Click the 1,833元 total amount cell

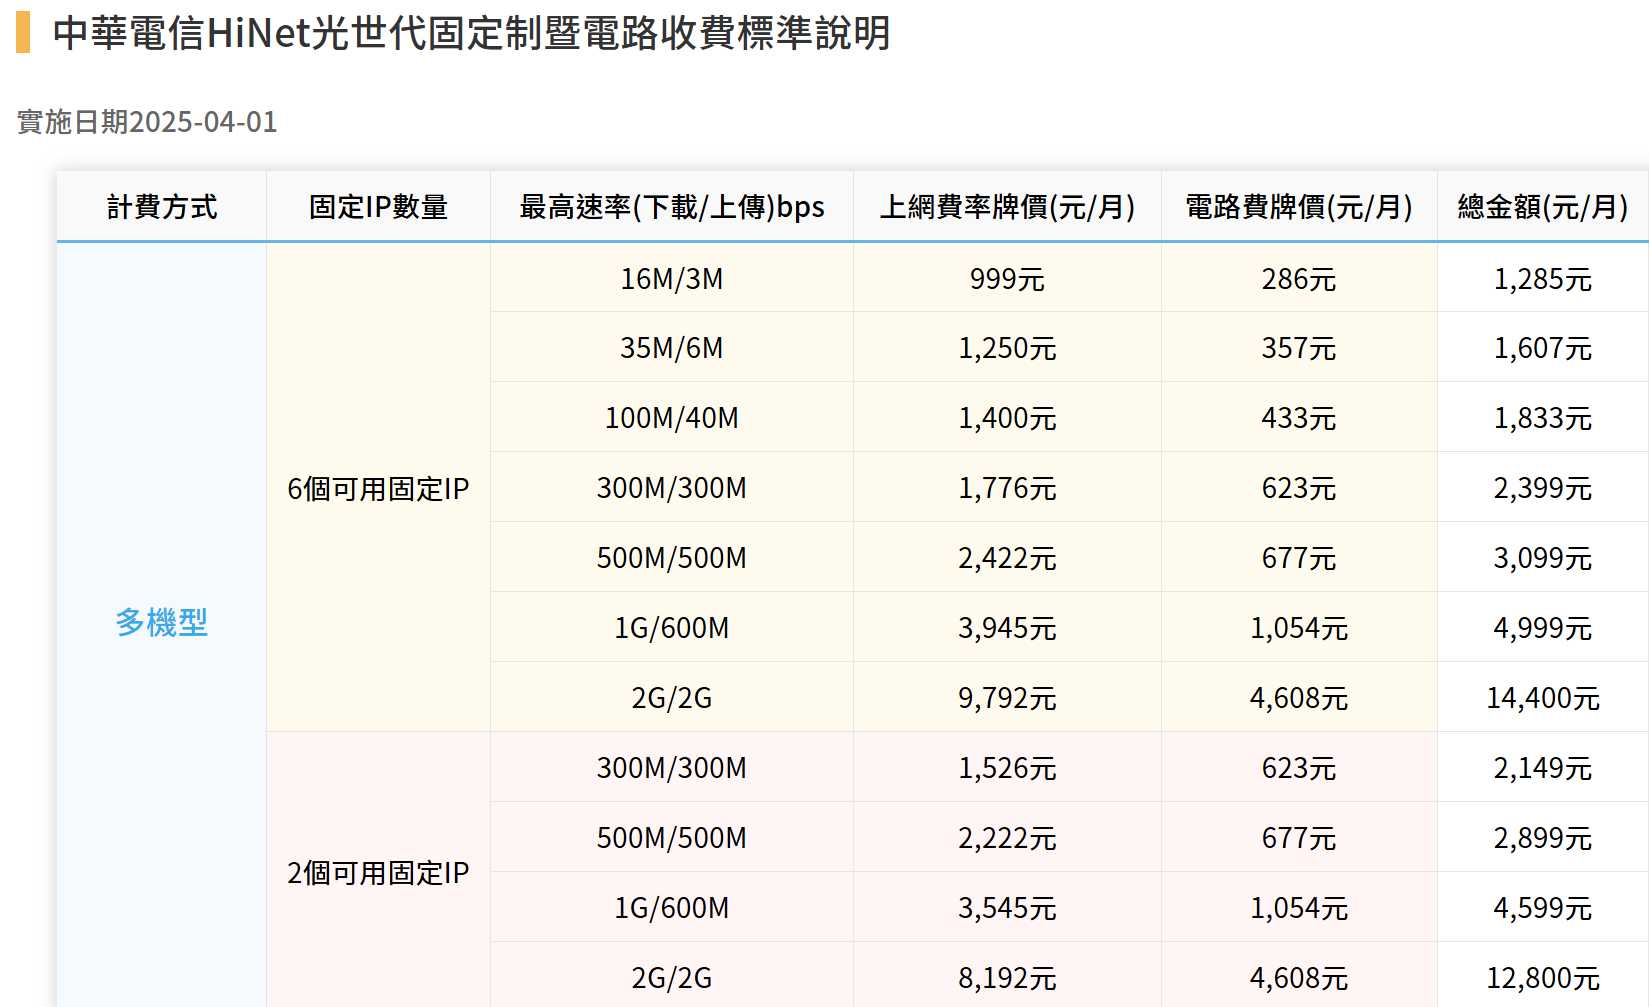point(1543,418)
